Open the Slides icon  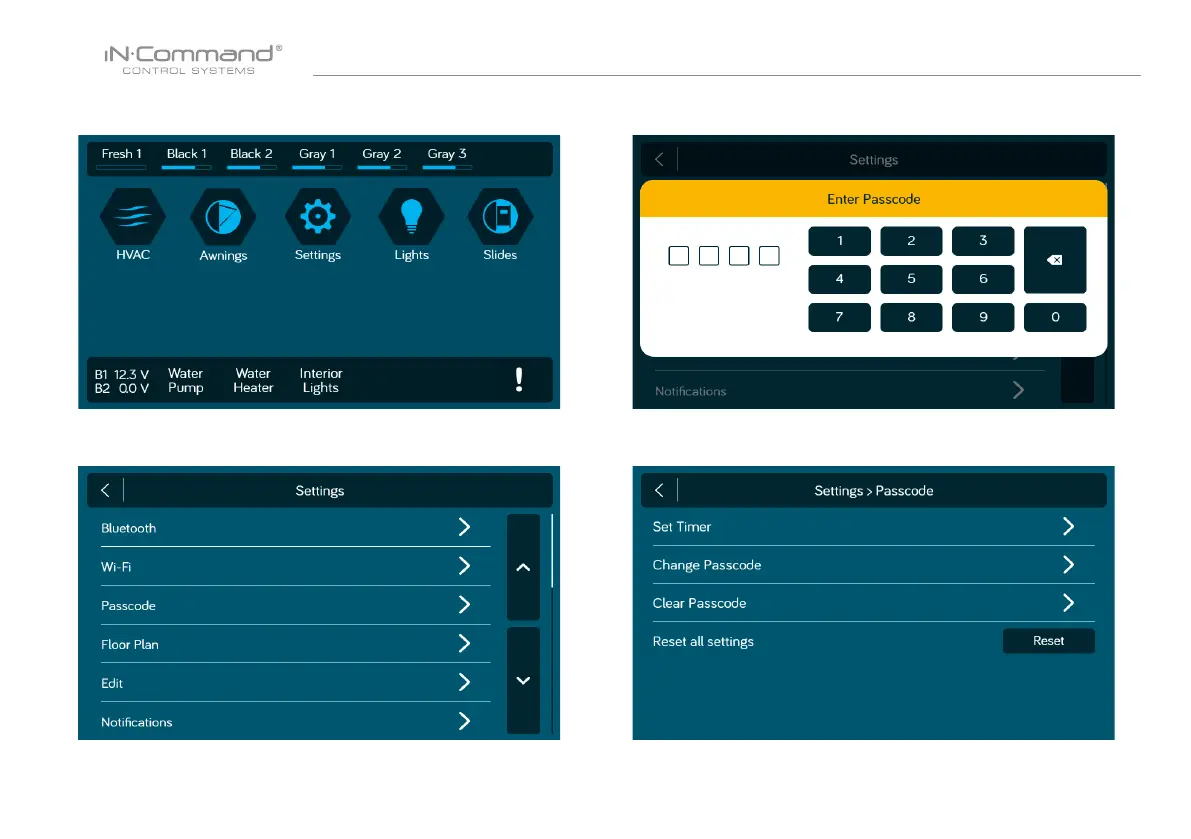(500, 217)
